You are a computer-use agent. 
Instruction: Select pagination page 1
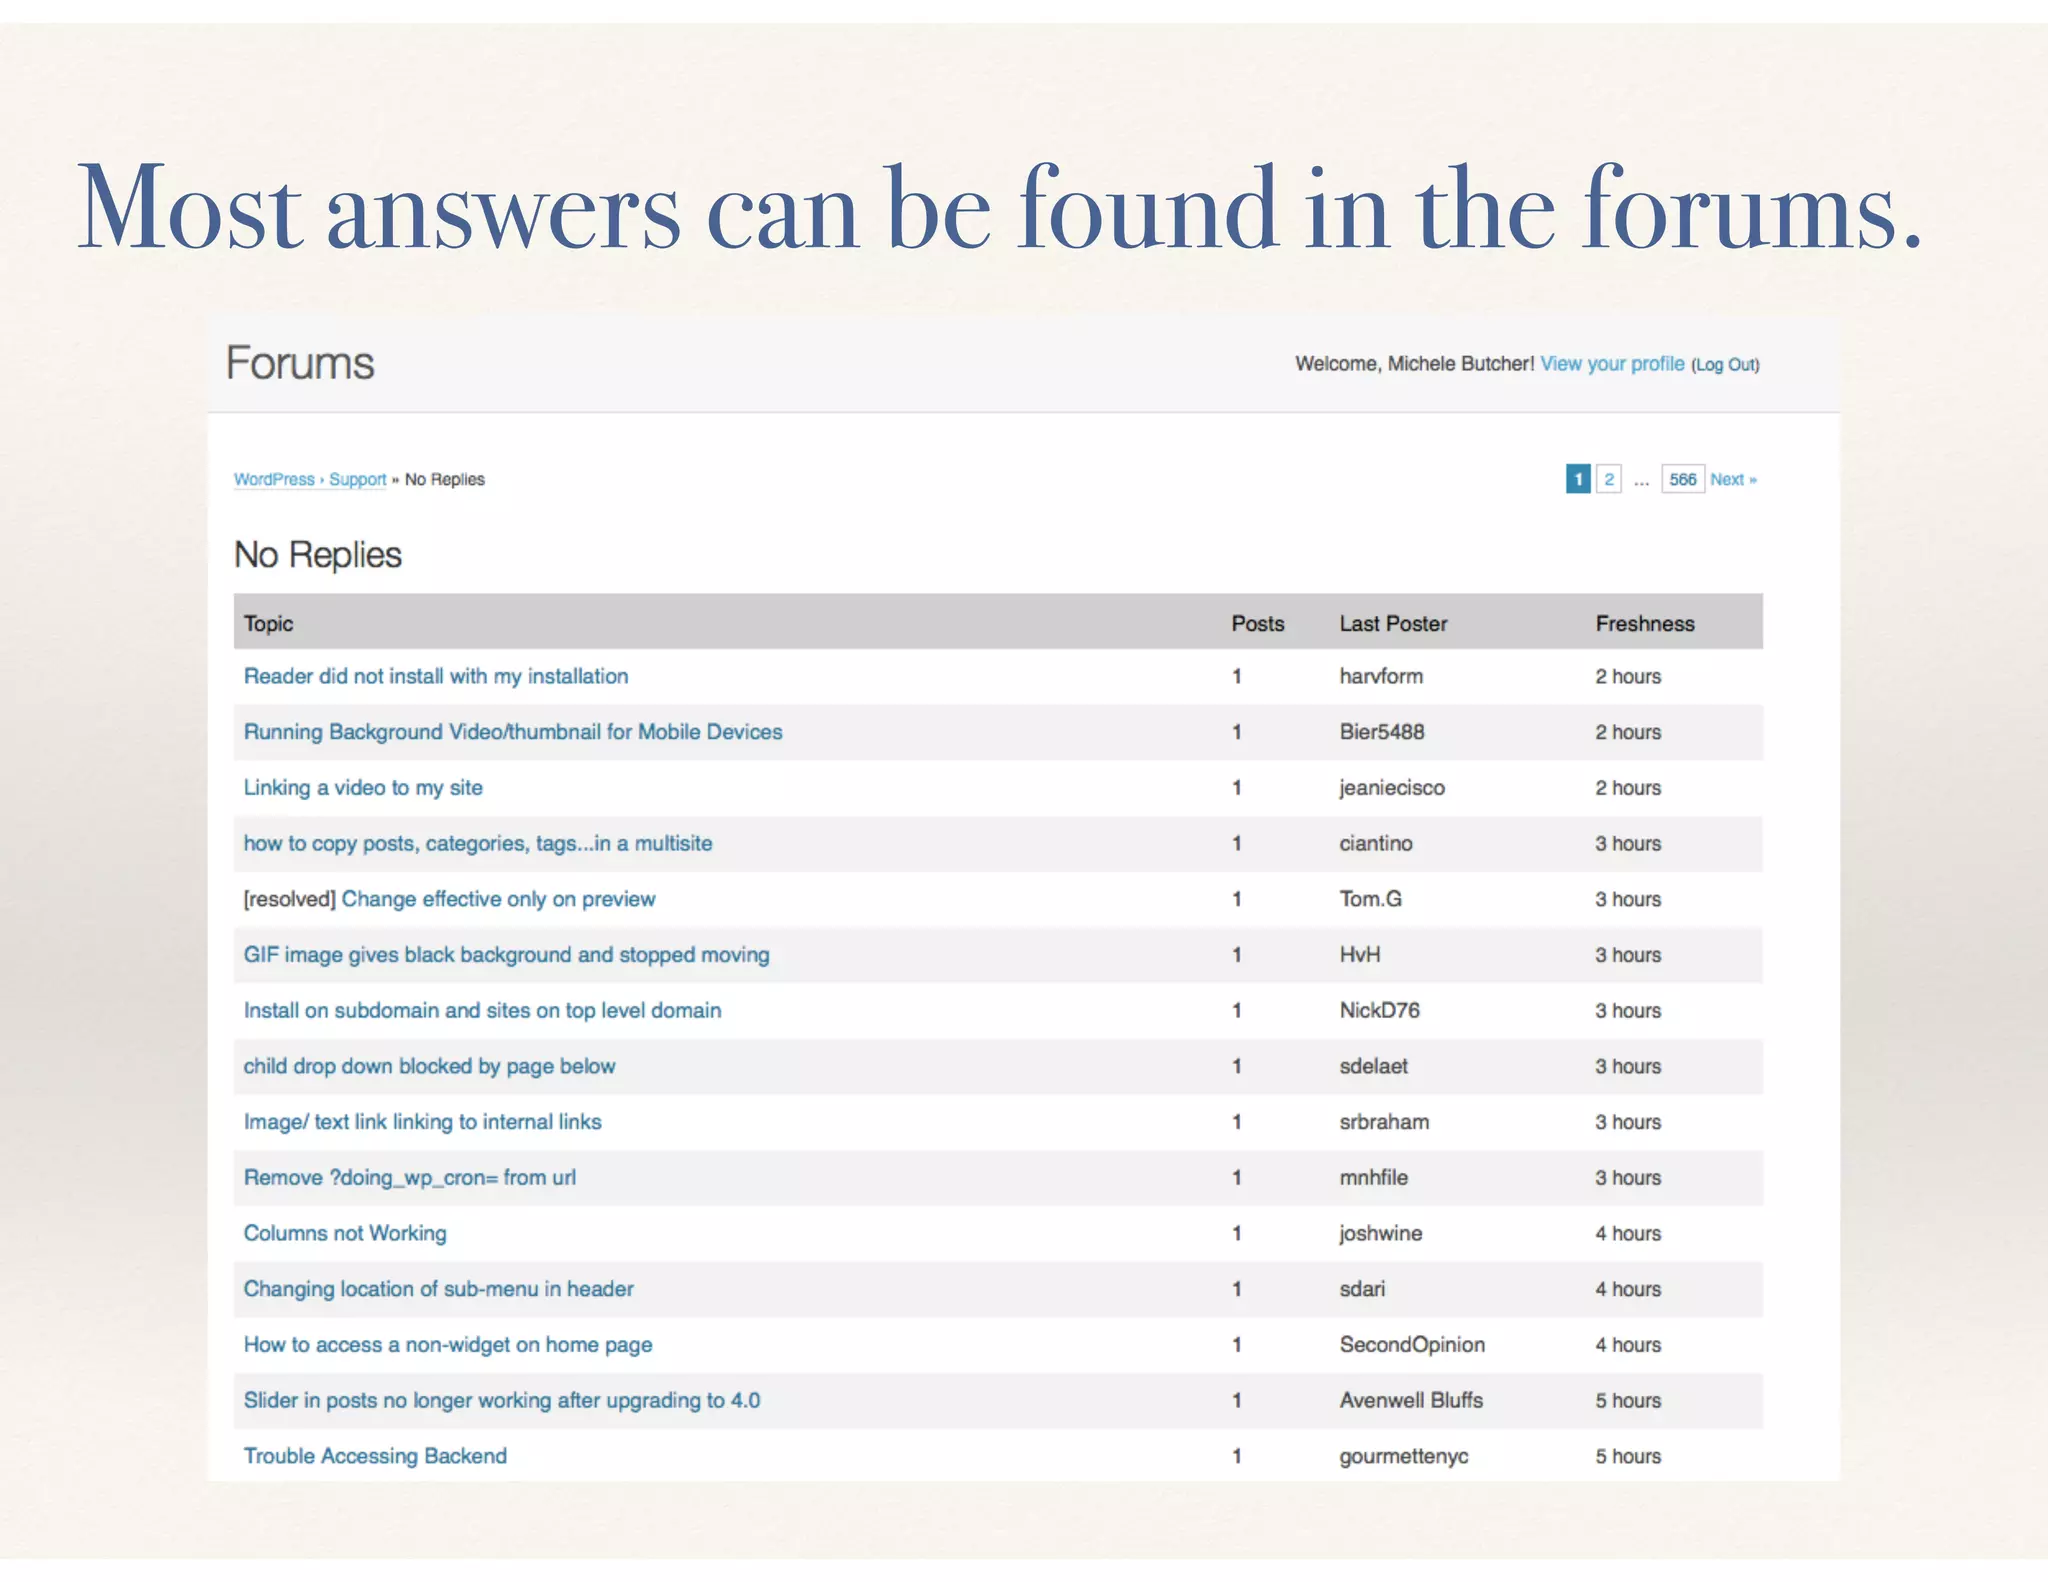point(1578,479)
